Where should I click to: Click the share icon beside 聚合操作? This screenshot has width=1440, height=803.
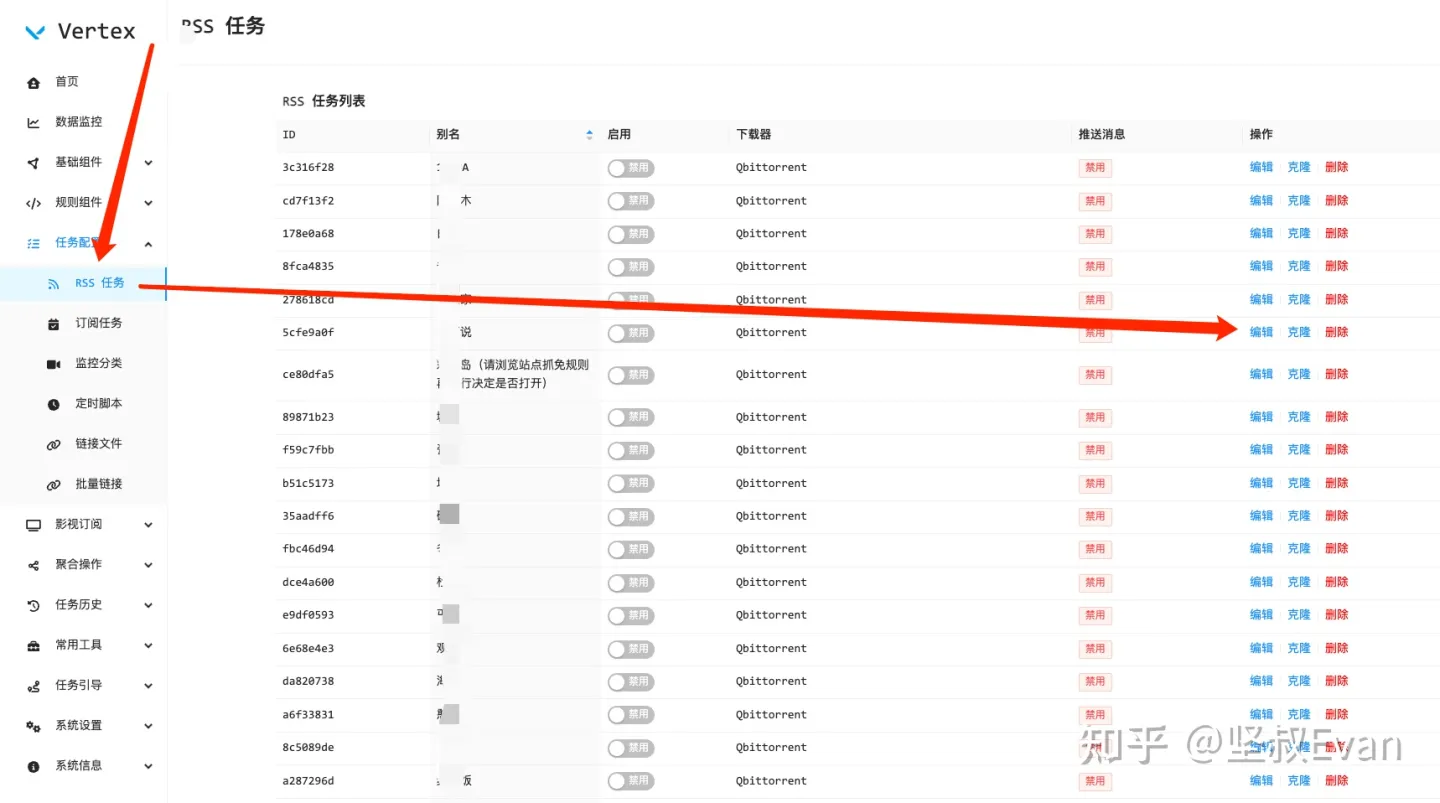[x=33, y=565]
